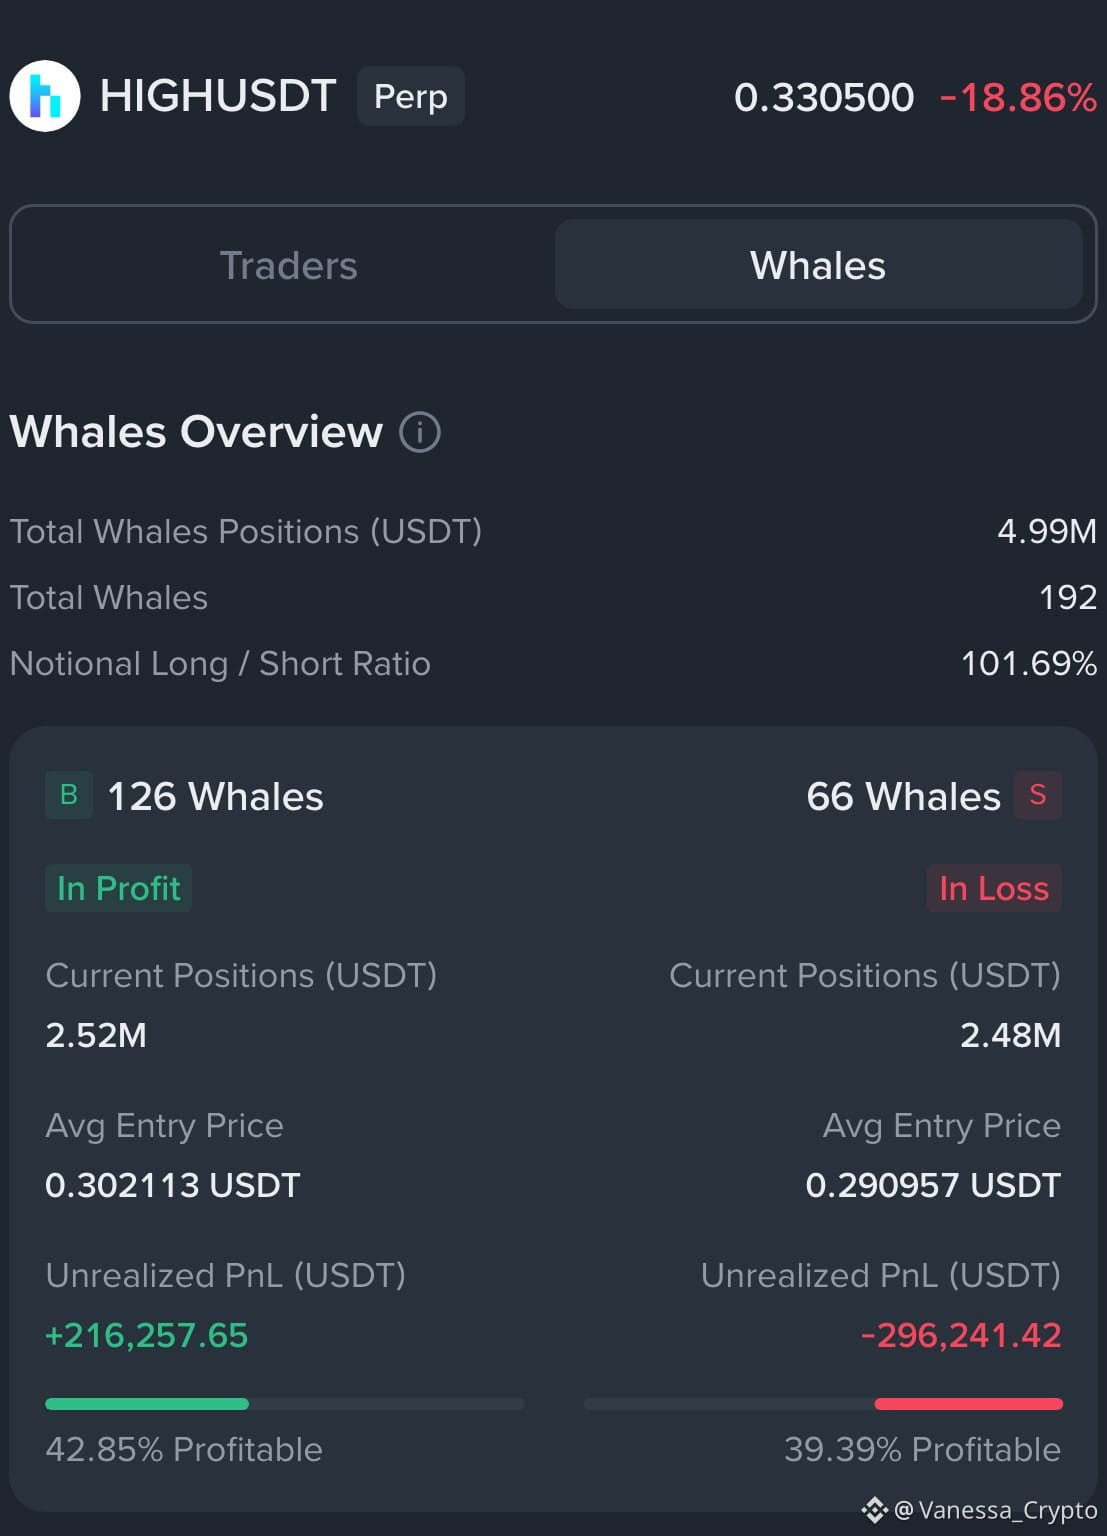This screenshot has height=1536, width=1107.
Task: Click the HIGH token logo icon
Action: click(x=45, y=96)
